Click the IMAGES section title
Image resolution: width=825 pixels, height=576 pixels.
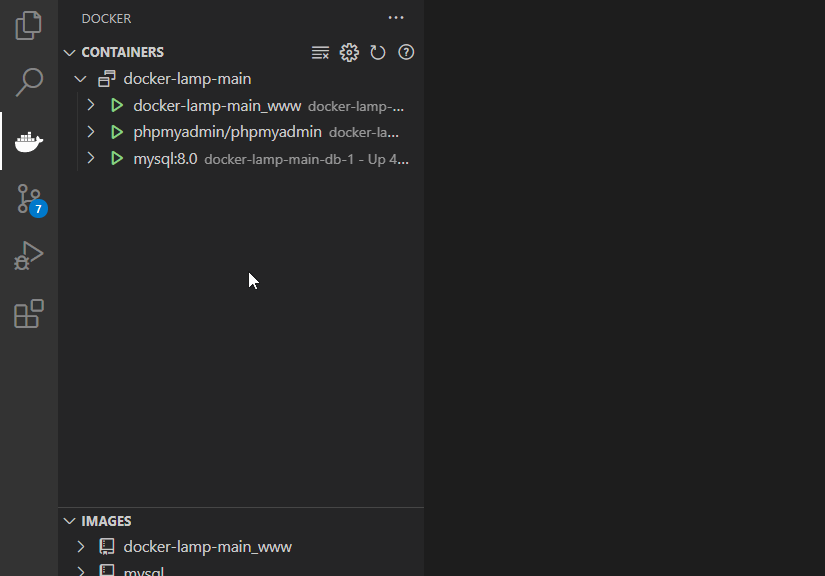tap(106, 521)
